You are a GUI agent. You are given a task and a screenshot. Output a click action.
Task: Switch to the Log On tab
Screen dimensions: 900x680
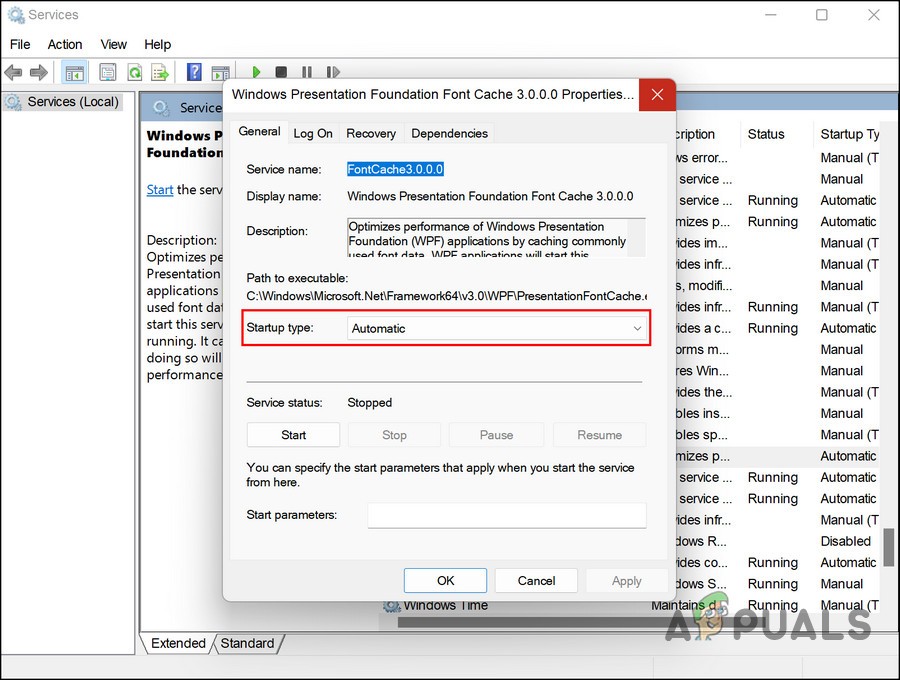pos(313,134)
